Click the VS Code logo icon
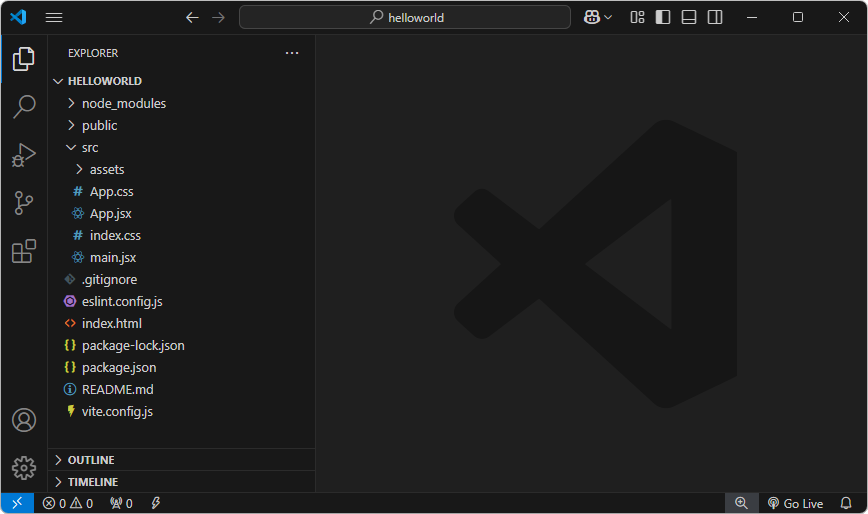The width and height of the screenshot is (868, 514). point(18,17)
